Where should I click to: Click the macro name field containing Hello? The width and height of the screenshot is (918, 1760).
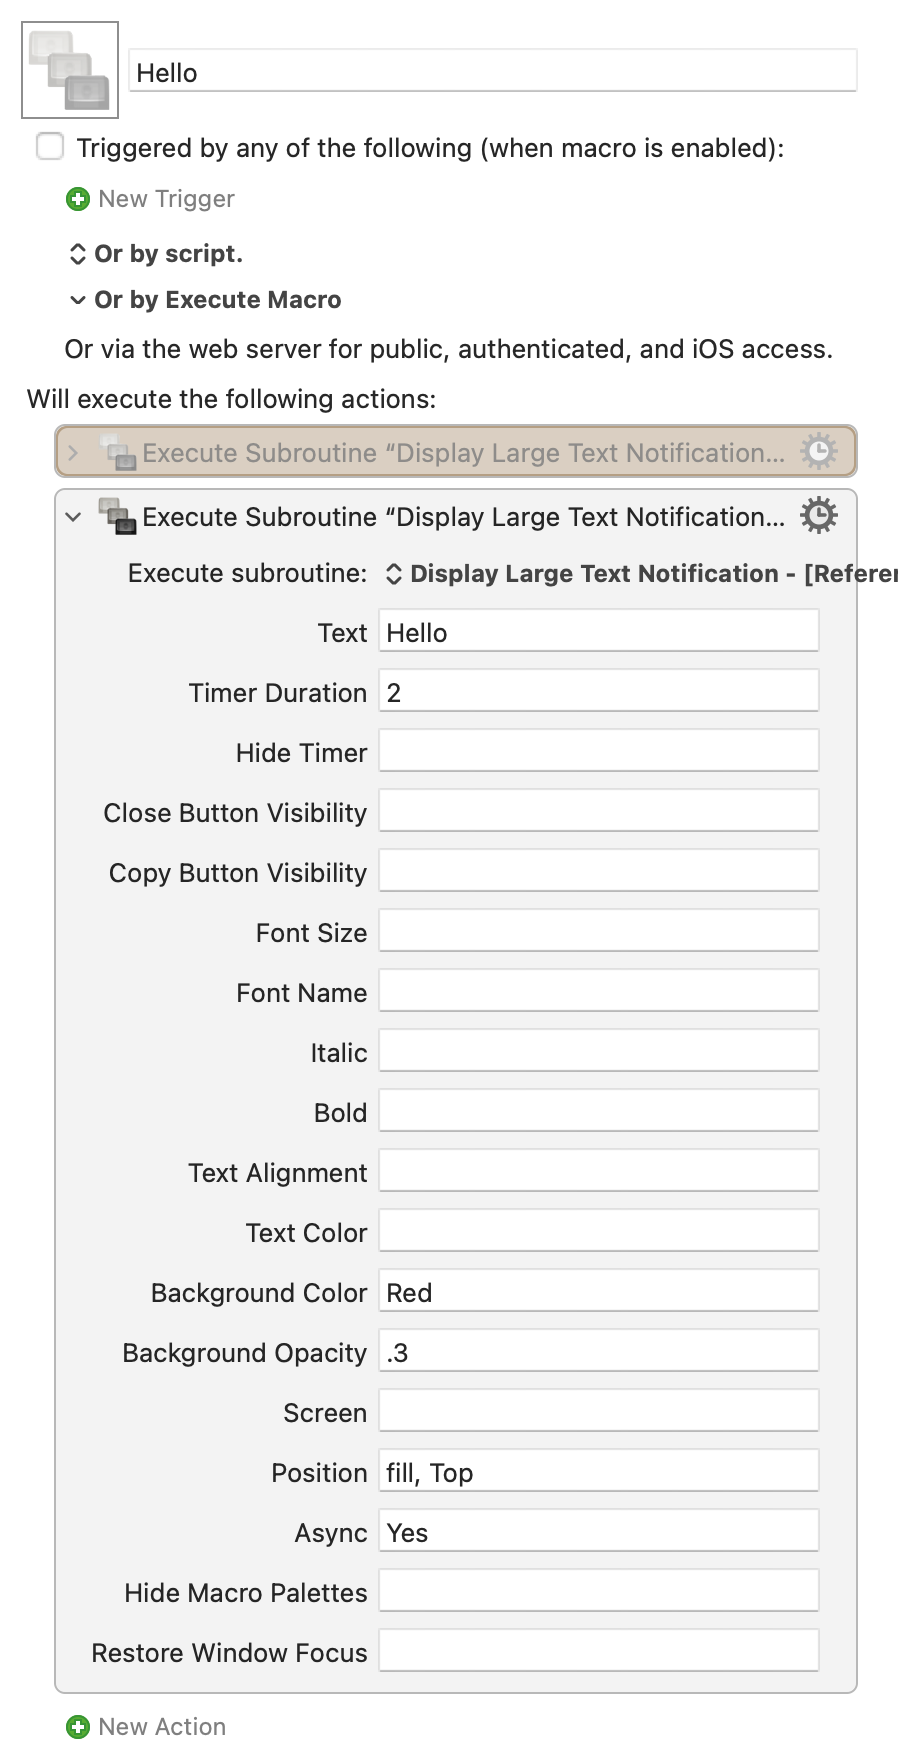click(493, 71)
